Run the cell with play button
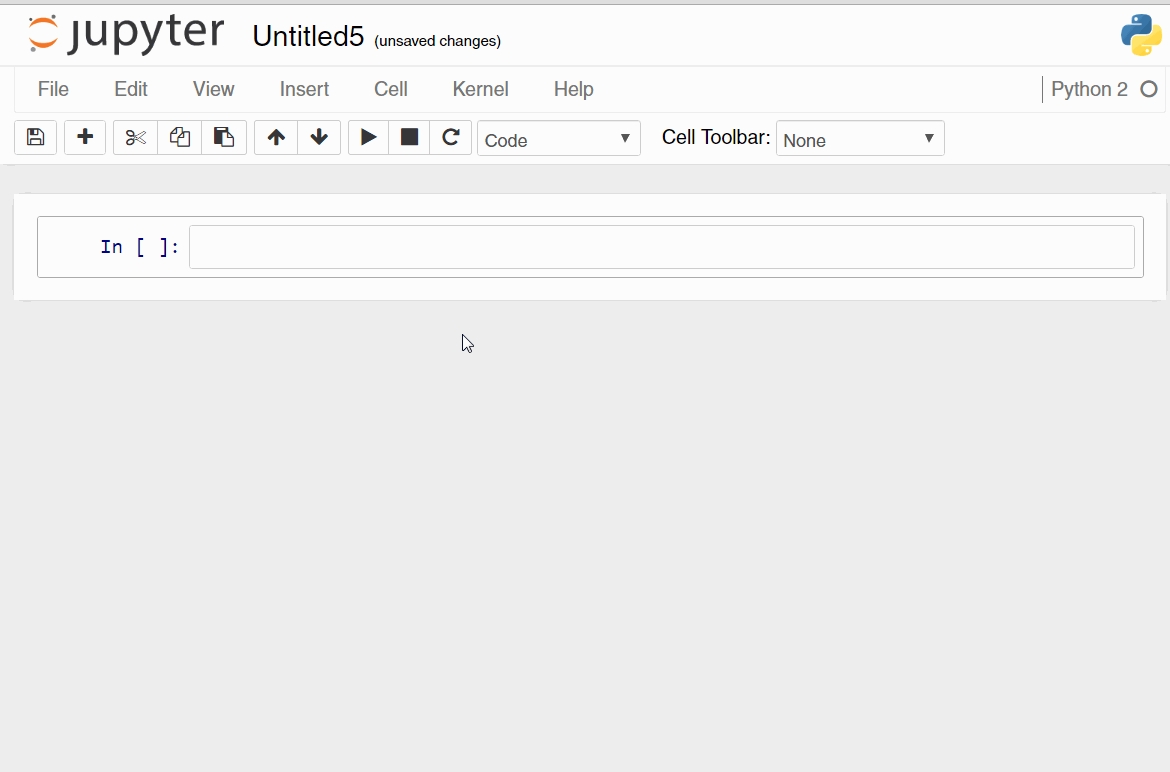Screen dimensions: 1170x772 pyautogui.click(x=369, y=138)
